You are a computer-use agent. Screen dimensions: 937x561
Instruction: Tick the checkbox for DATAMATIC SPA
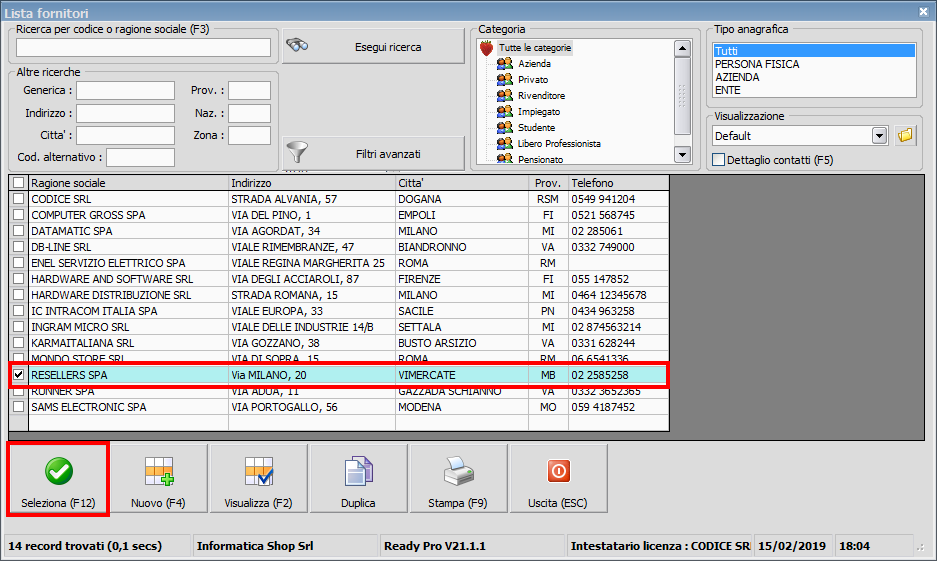(19, 231)
